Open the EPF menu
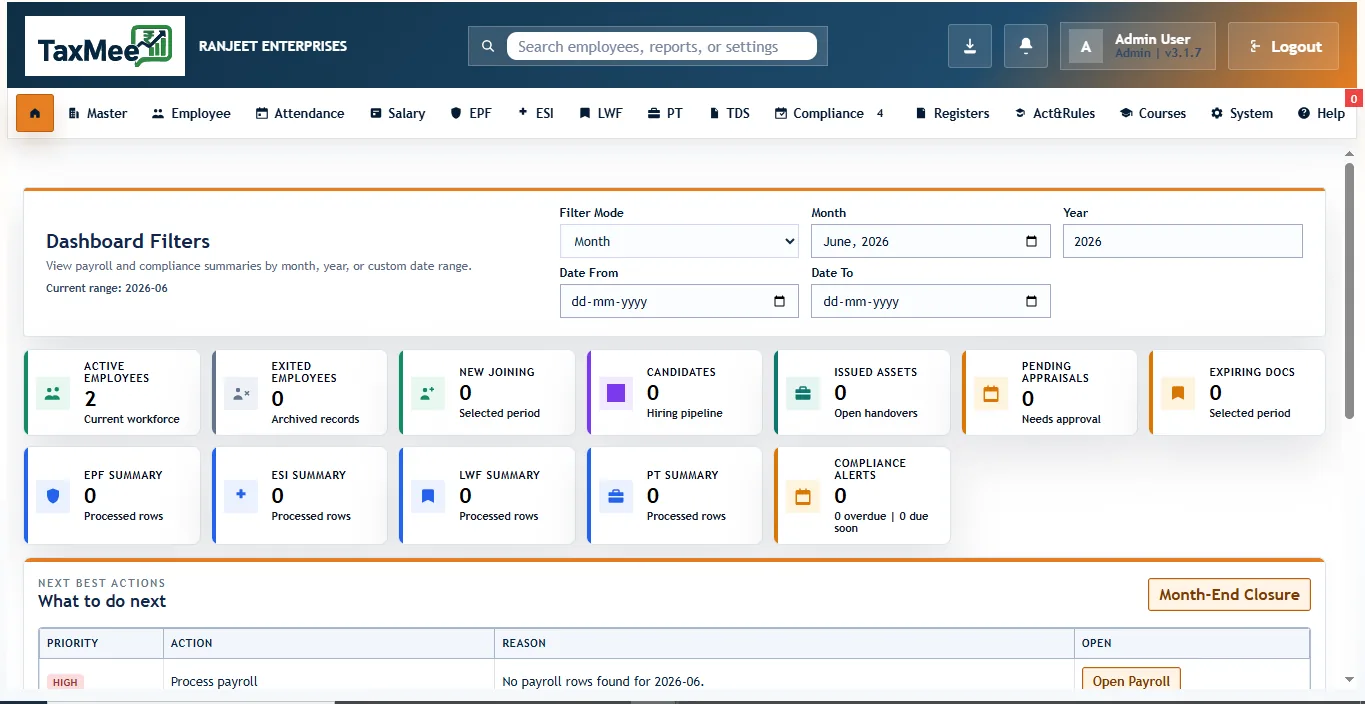The image size is (1365, 704). point(471,113)
